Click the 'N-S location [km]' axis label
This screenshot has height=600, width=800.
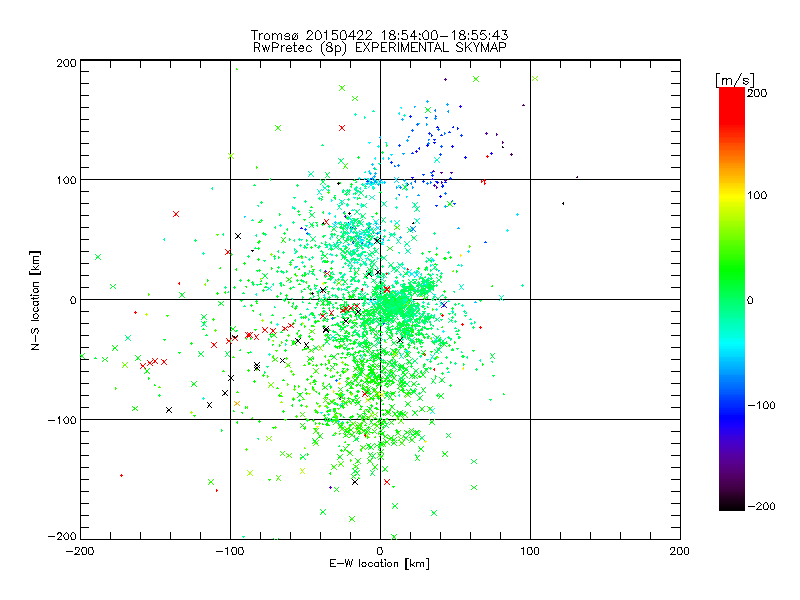click(35, 300)
